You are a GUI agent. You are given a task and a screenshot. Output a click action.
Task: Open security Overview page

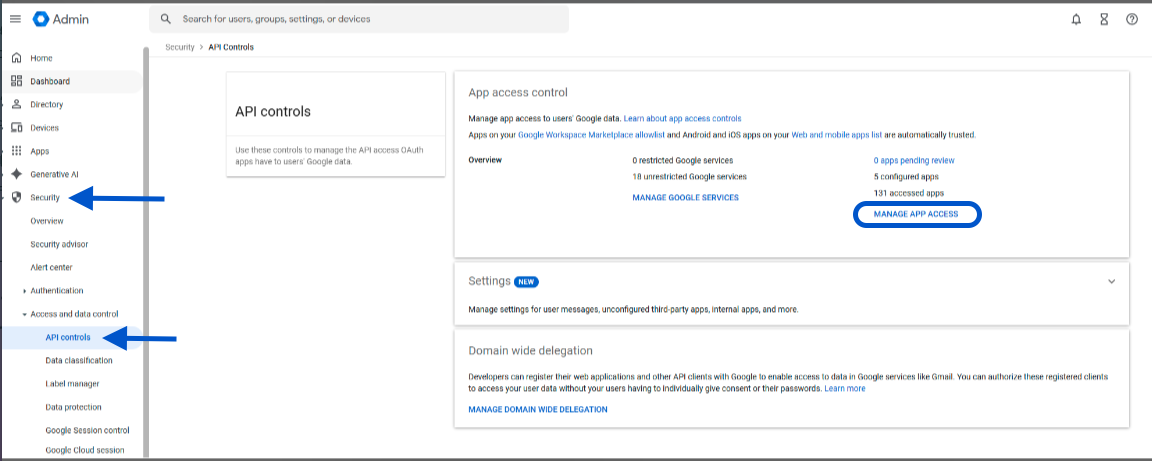coord(46,221)
